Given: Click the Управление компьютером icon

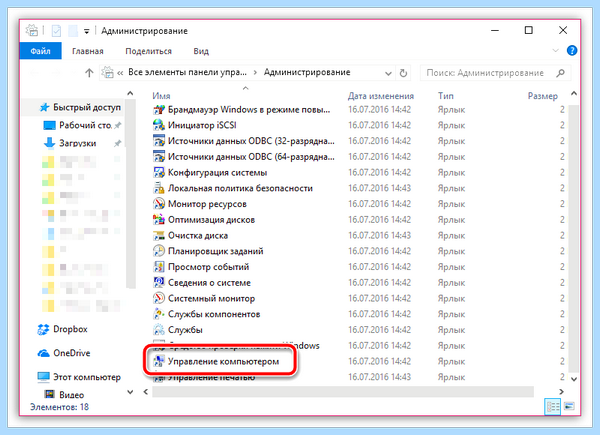Looking at the screenshot, I should 159,362.
